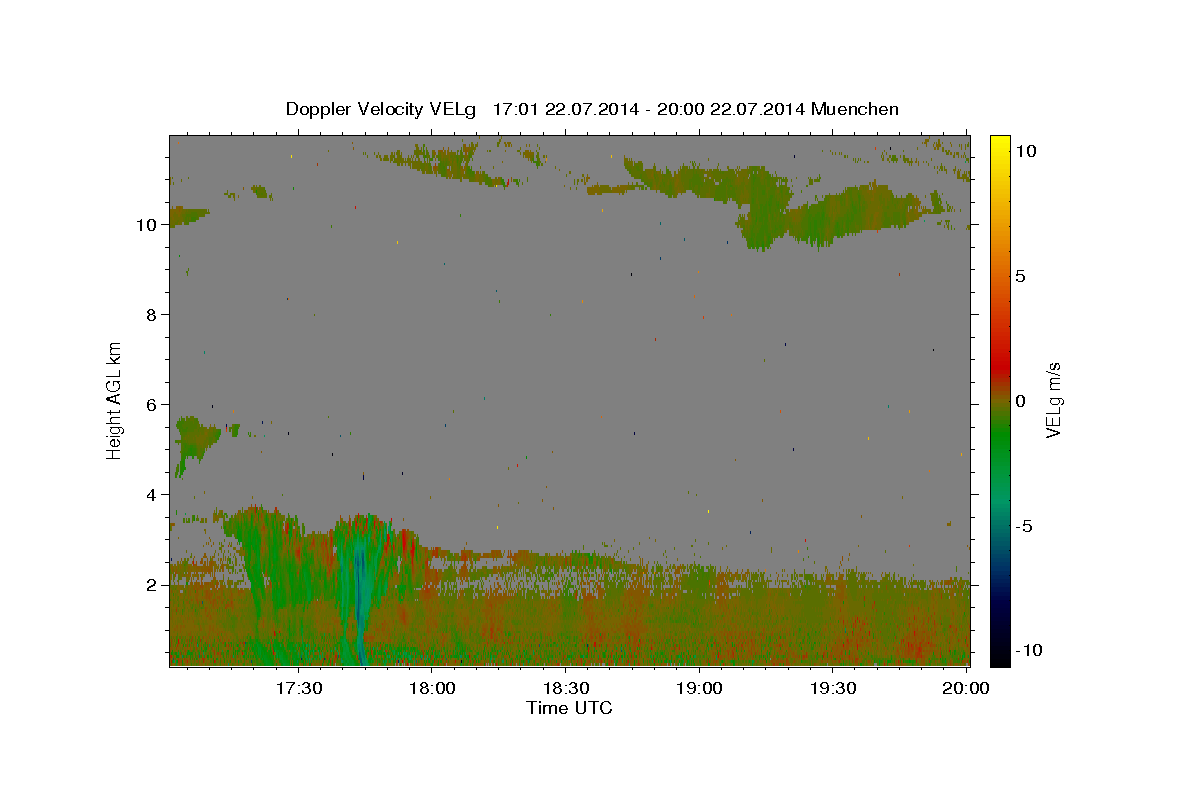The width and height of the screenshot is (1200, 800).
Task: Click the yellow top of the colorbar
Action: (x=1000, y=145)
